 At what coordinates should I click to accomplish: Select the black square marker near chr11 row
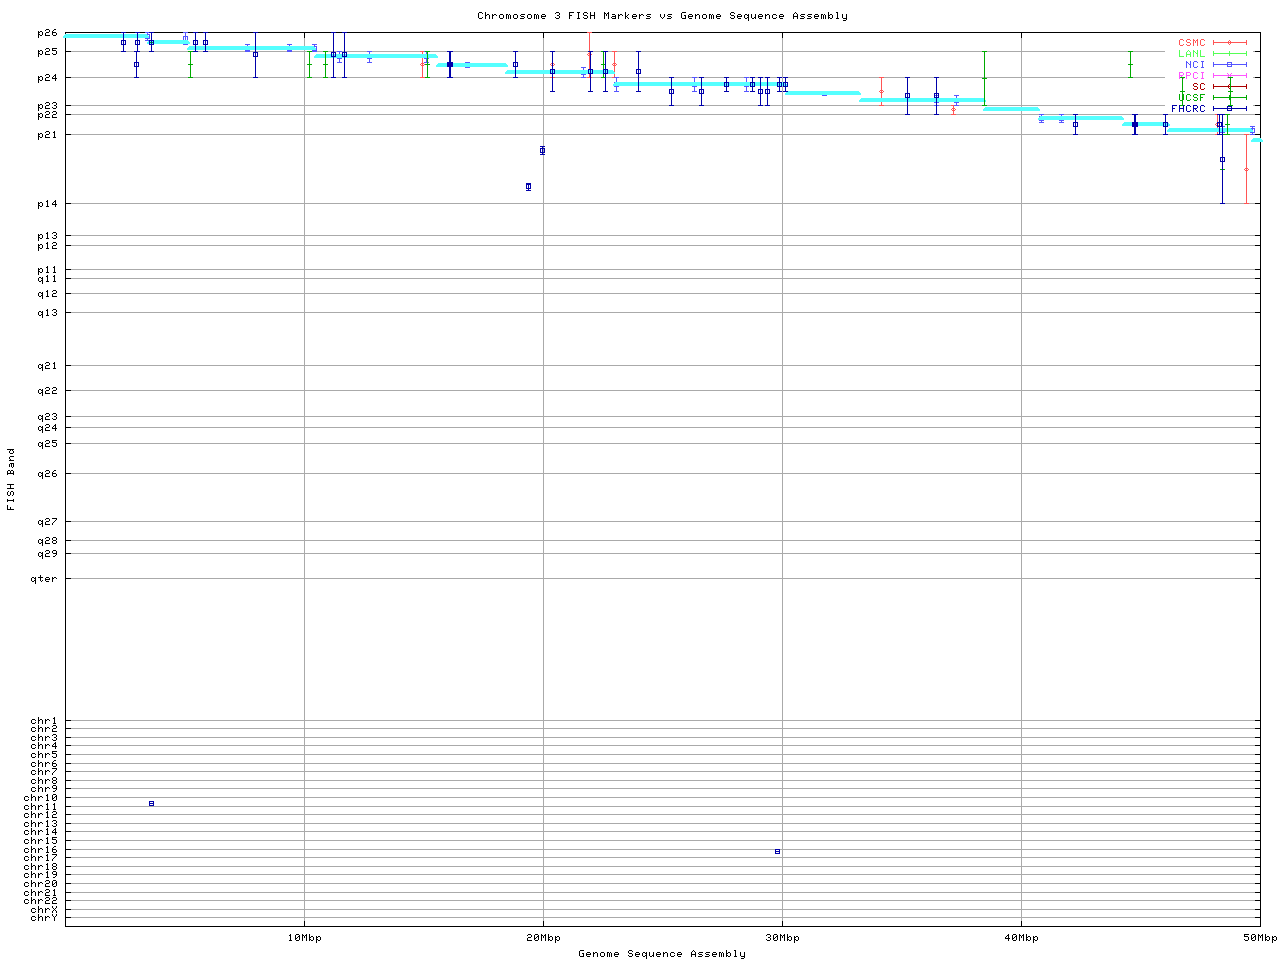151,803
